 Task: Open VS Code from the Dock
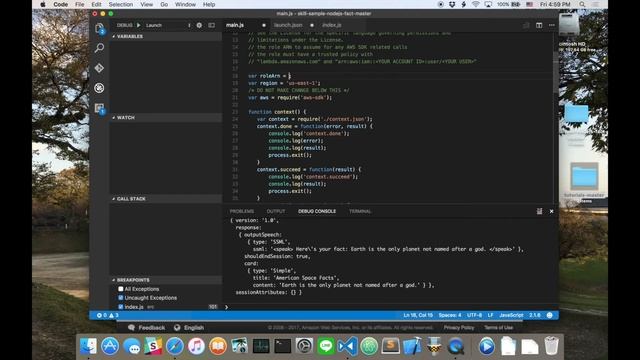click(x=347, y=347)
